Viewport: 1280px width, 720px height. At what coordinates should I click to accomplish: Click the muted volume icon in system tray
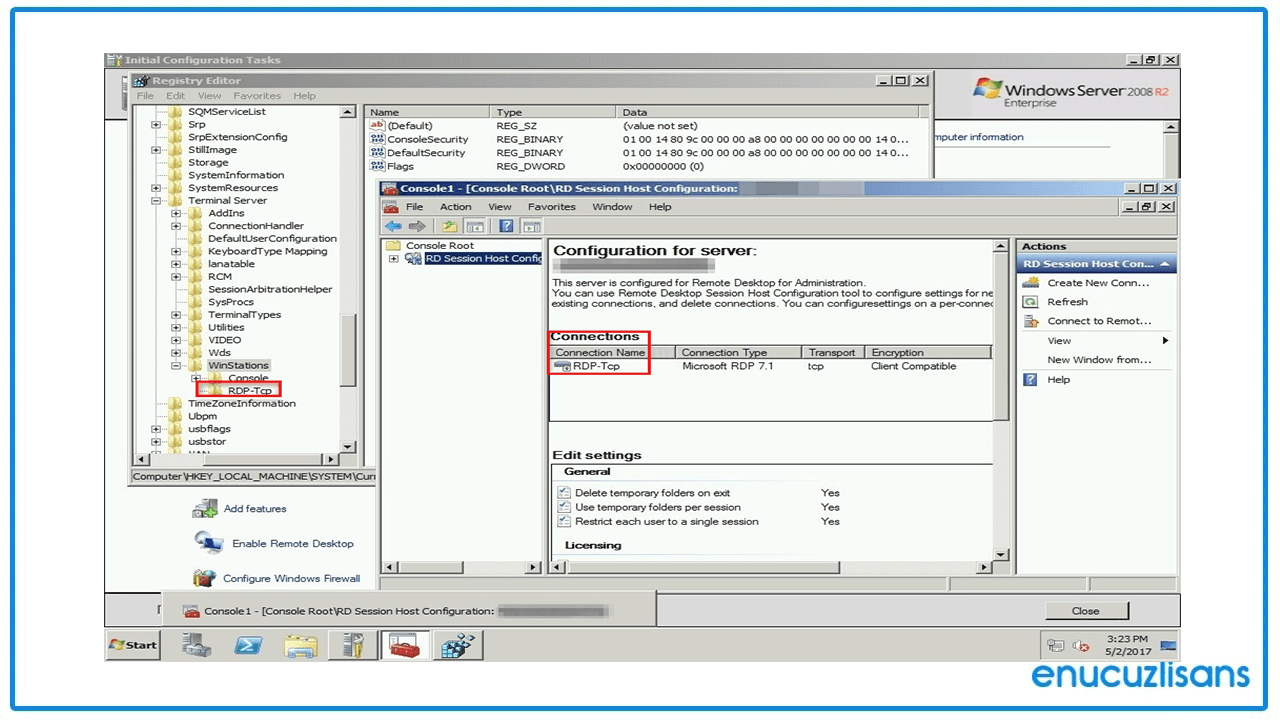coord(1081,645)
